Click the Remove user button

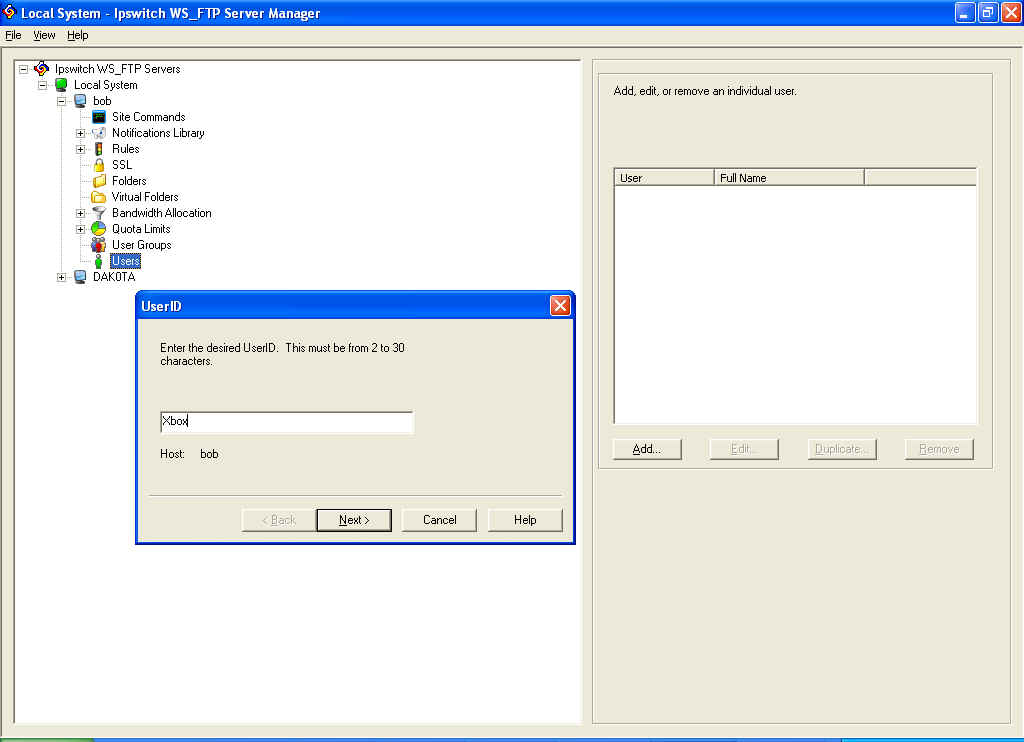(x=939, y=449)
